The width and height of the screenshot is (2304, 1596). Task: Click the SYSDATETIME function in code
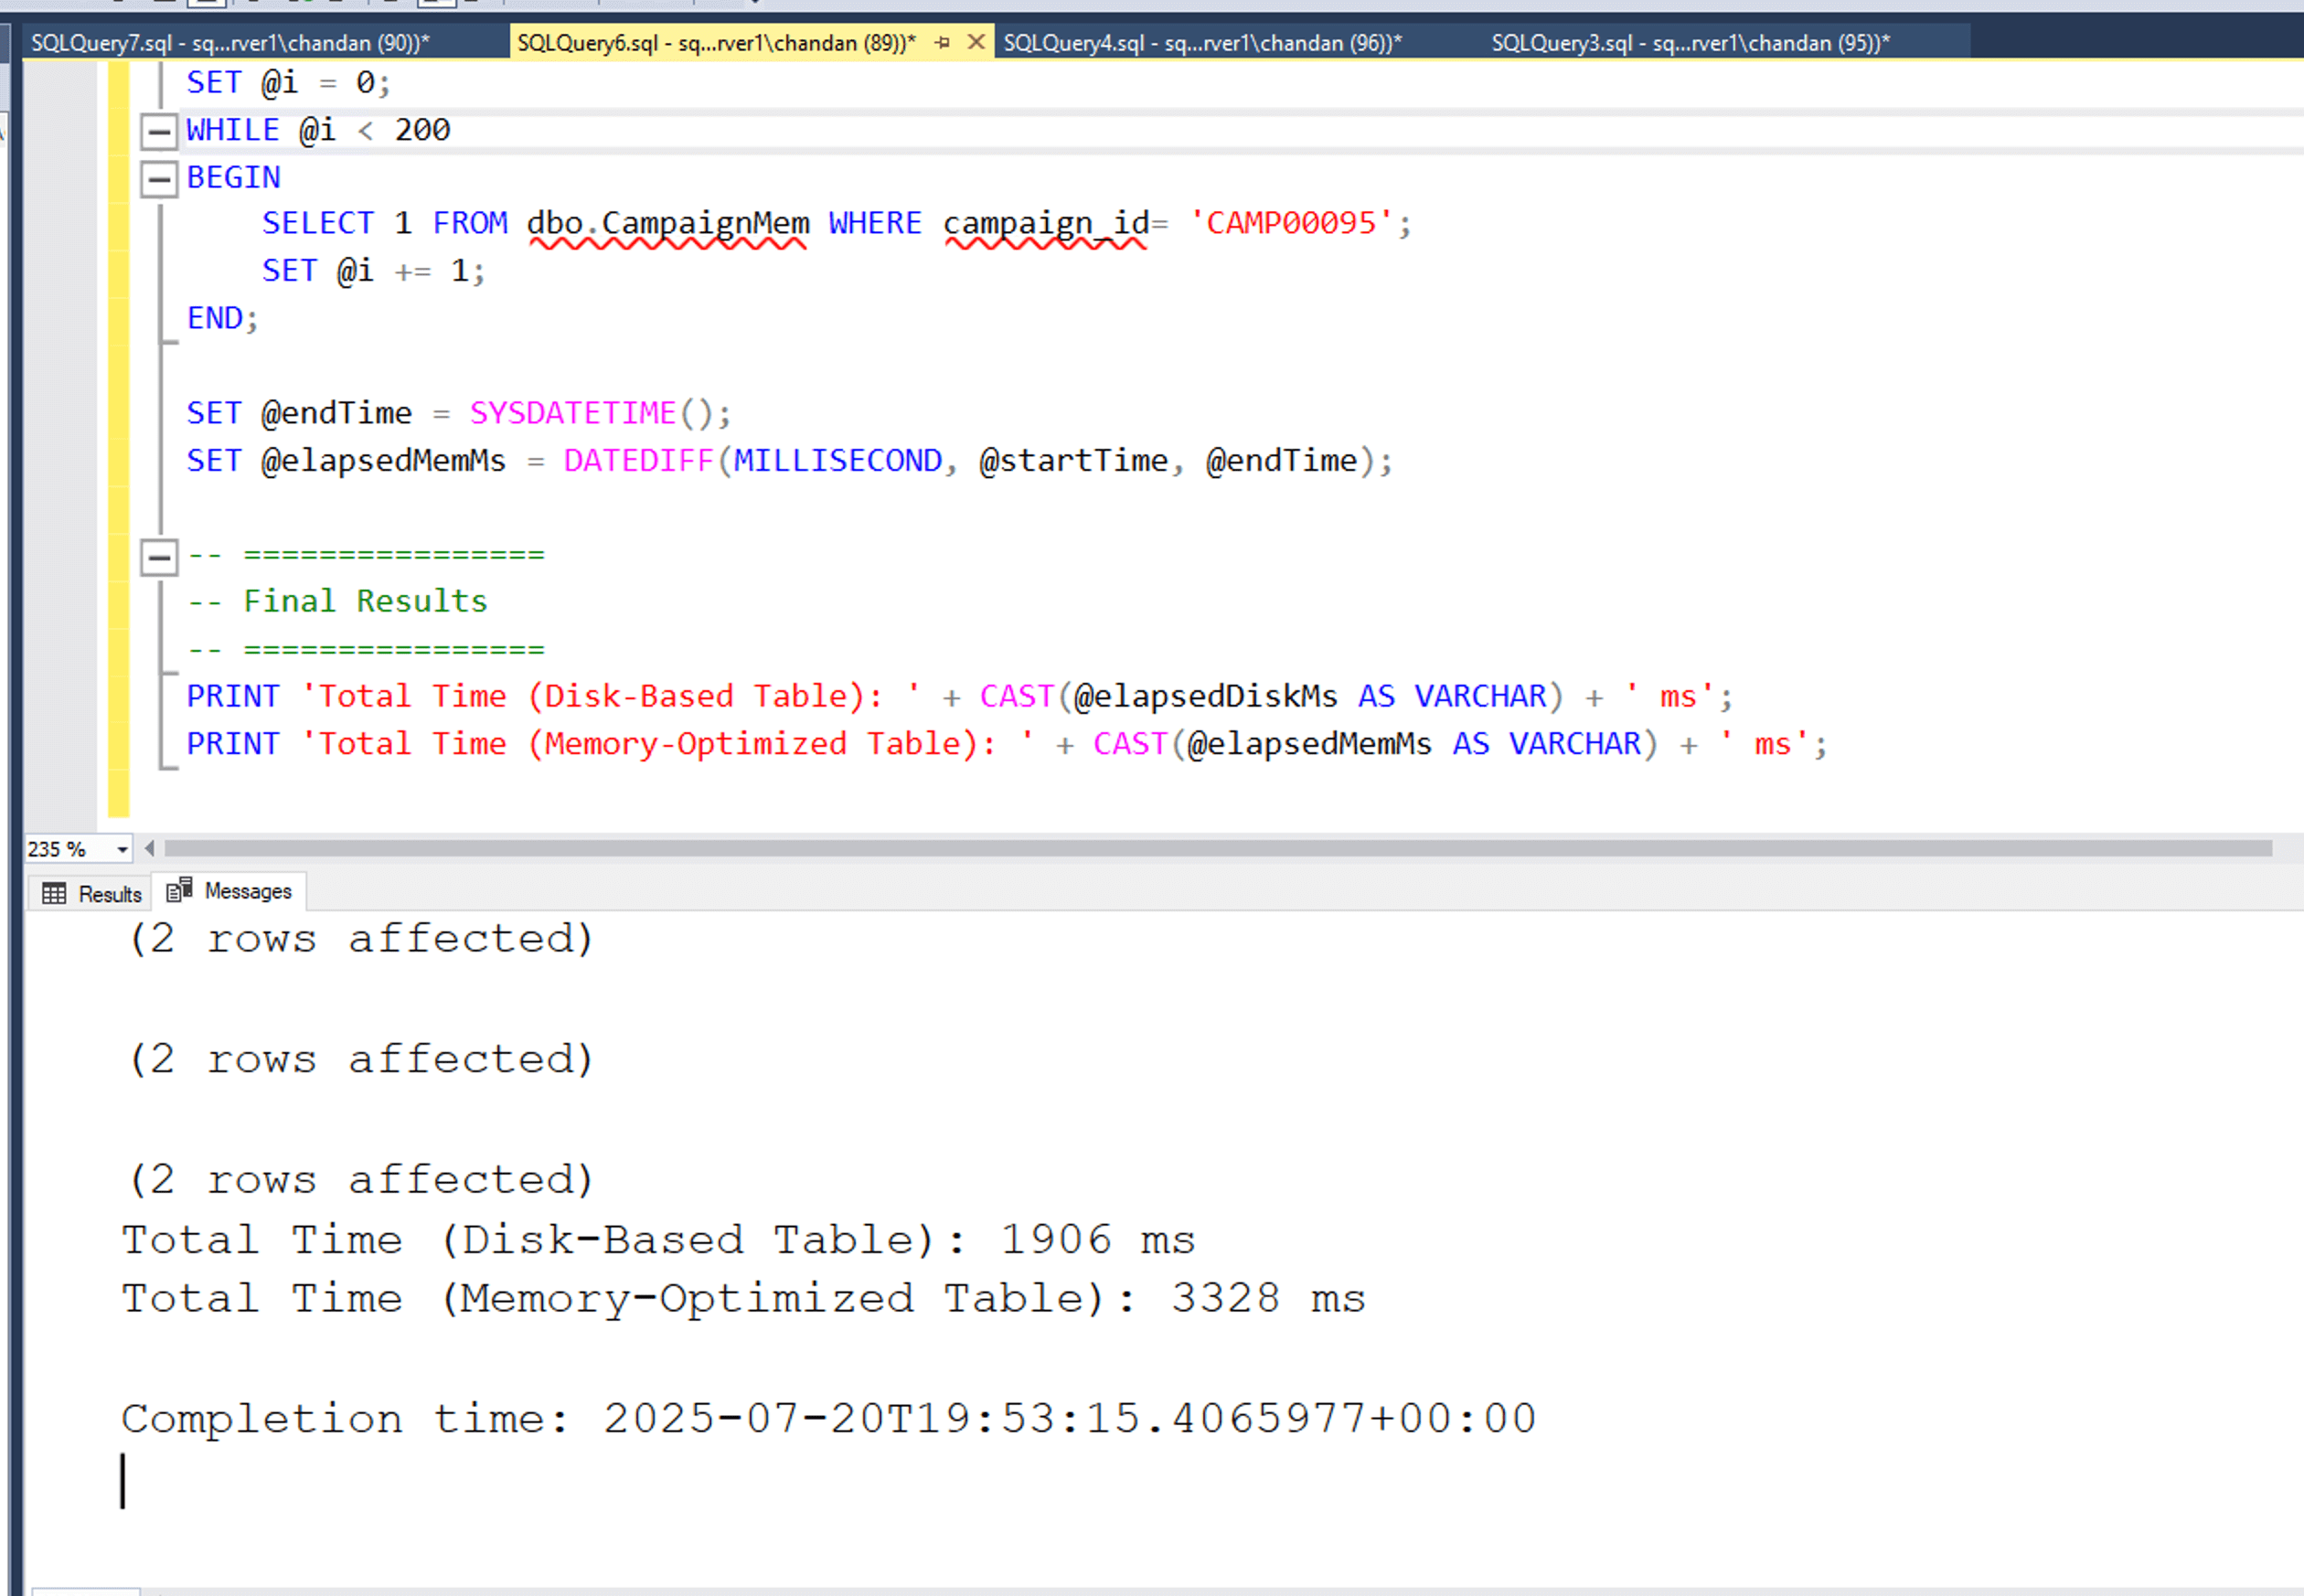coord(573,413)
